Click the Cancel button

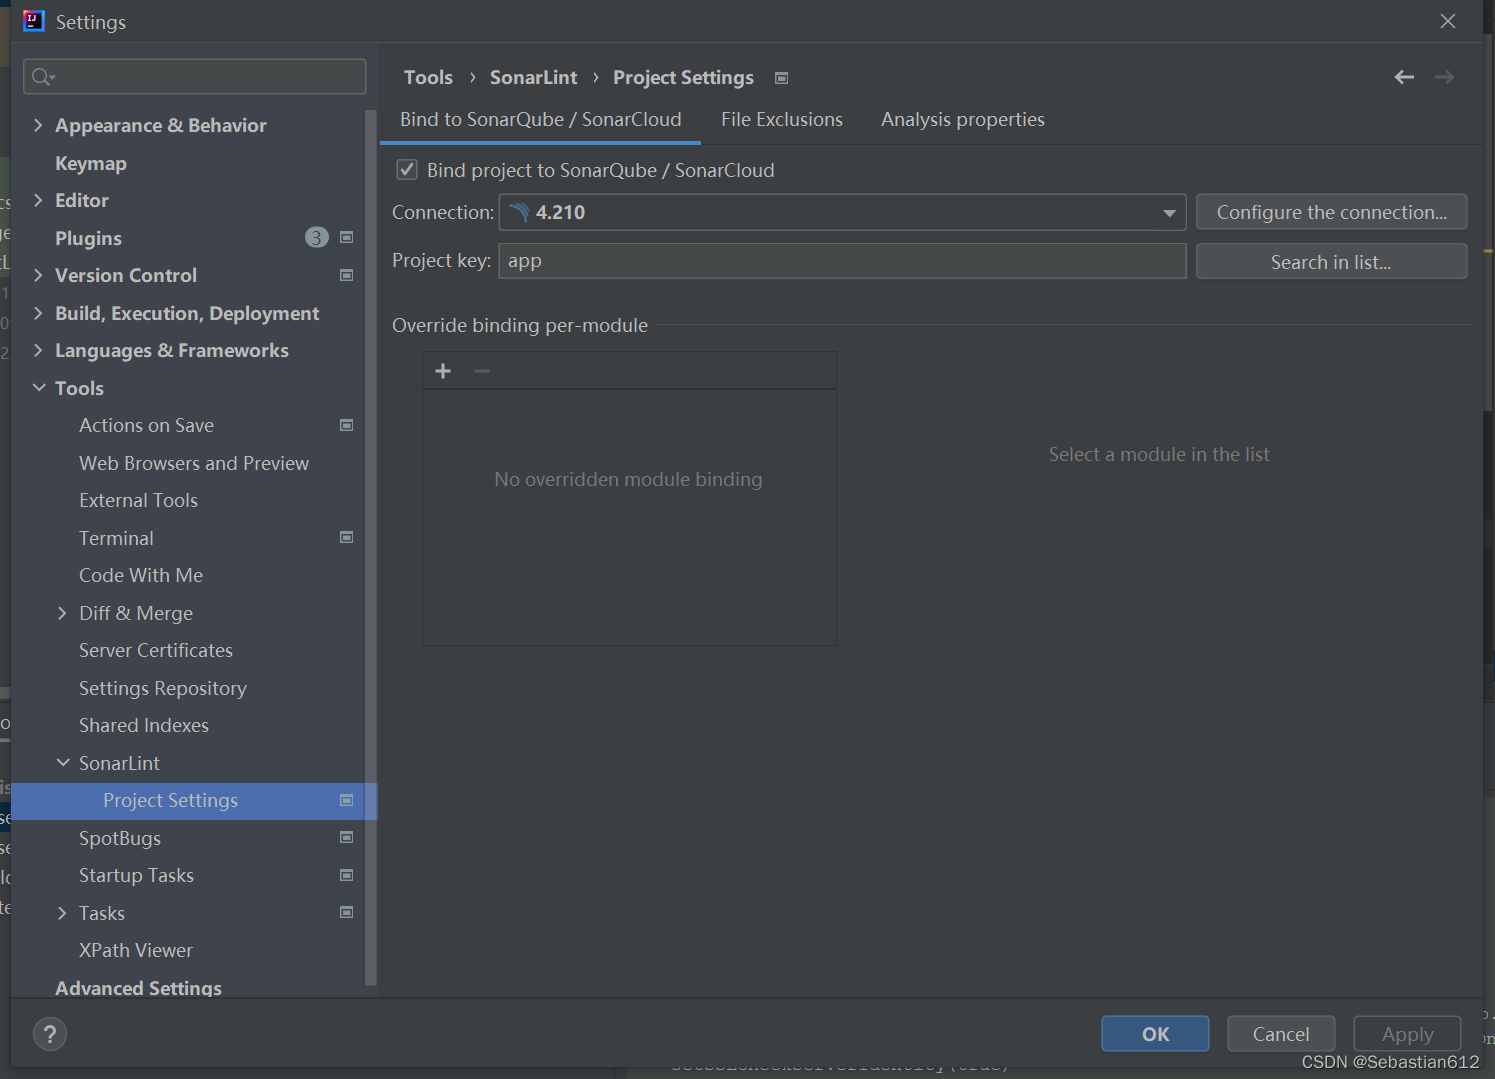[x=1281, y=1034]
